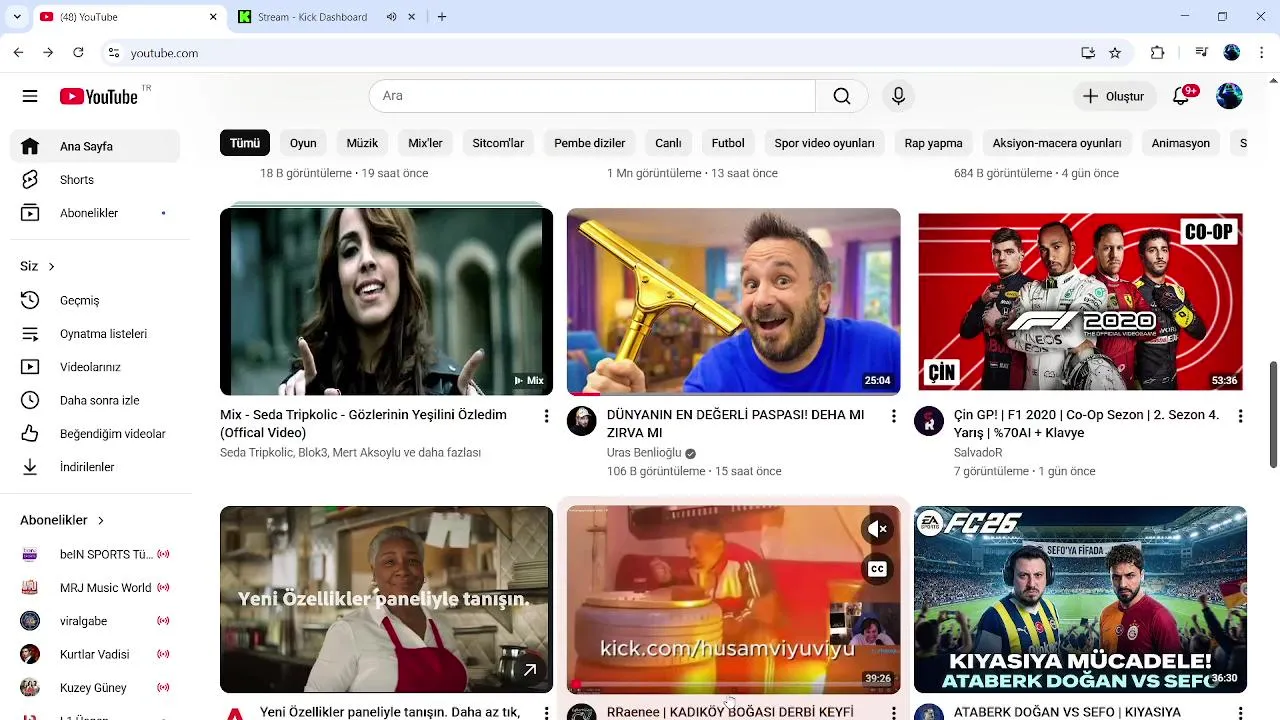Click the Ara search field
This screenshot has width=1280, height=720.
(592, 96)
